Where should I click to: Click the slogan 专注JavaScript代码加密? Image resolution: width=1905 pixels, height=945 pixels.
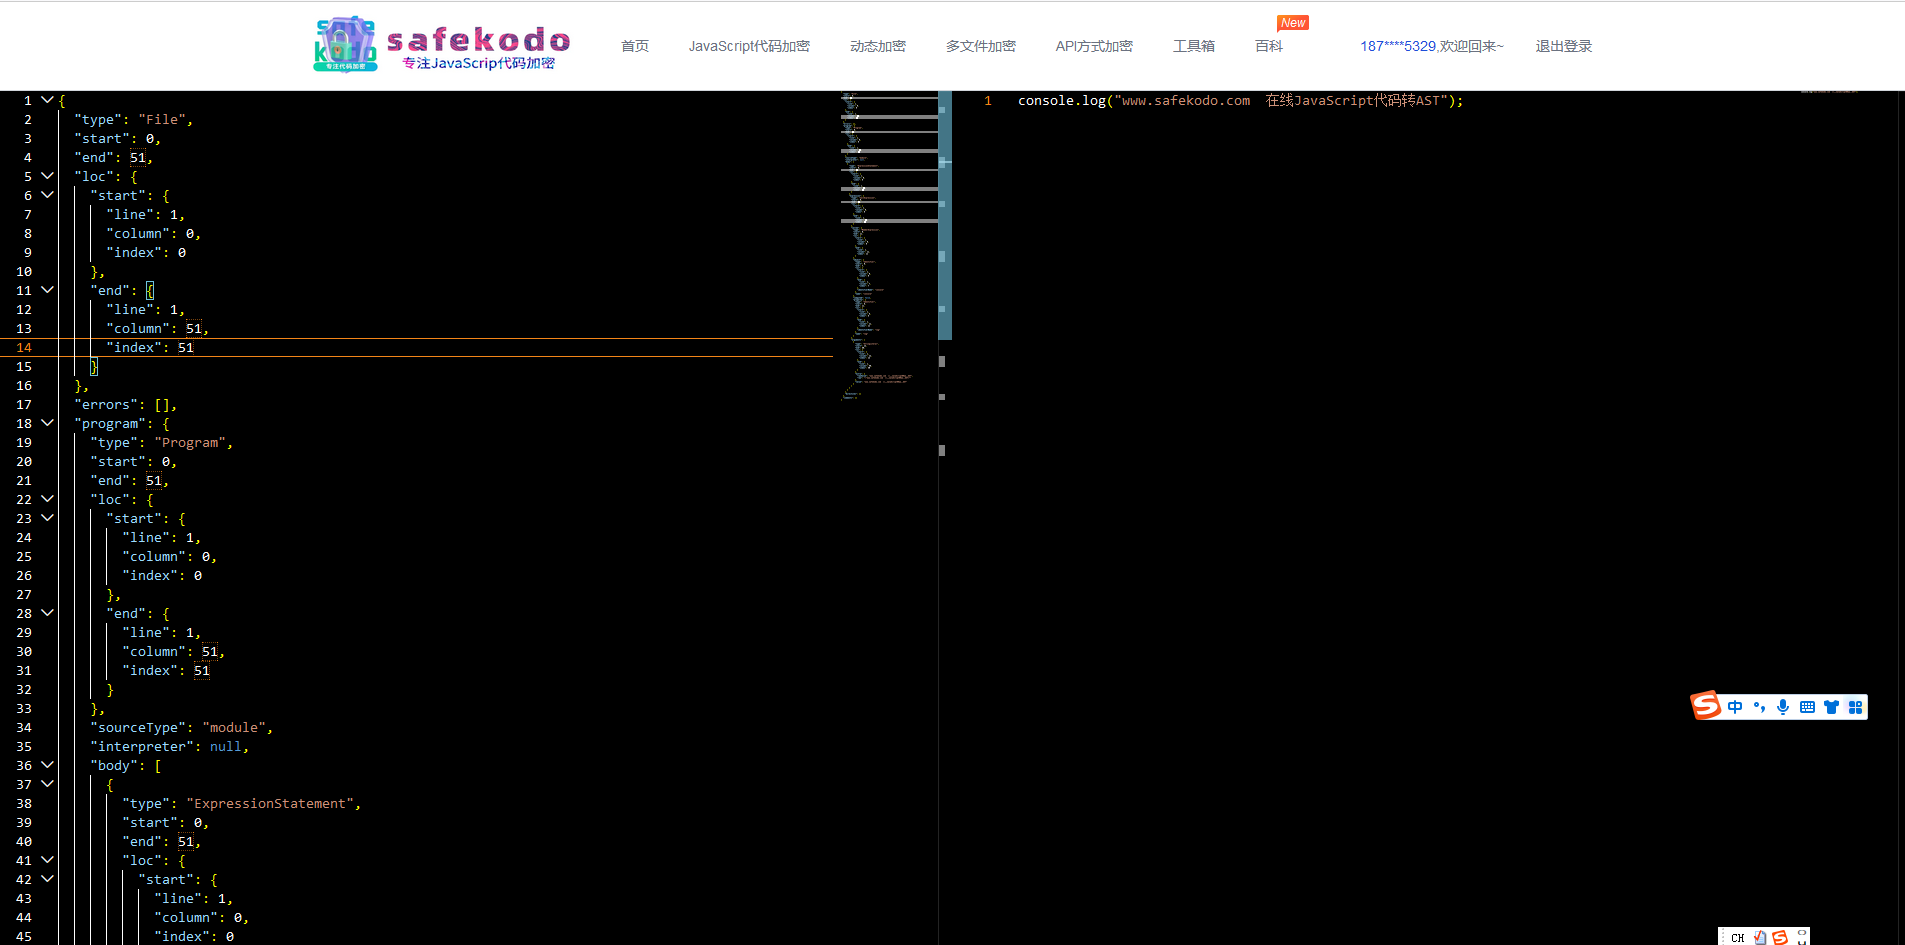(479, 63)
